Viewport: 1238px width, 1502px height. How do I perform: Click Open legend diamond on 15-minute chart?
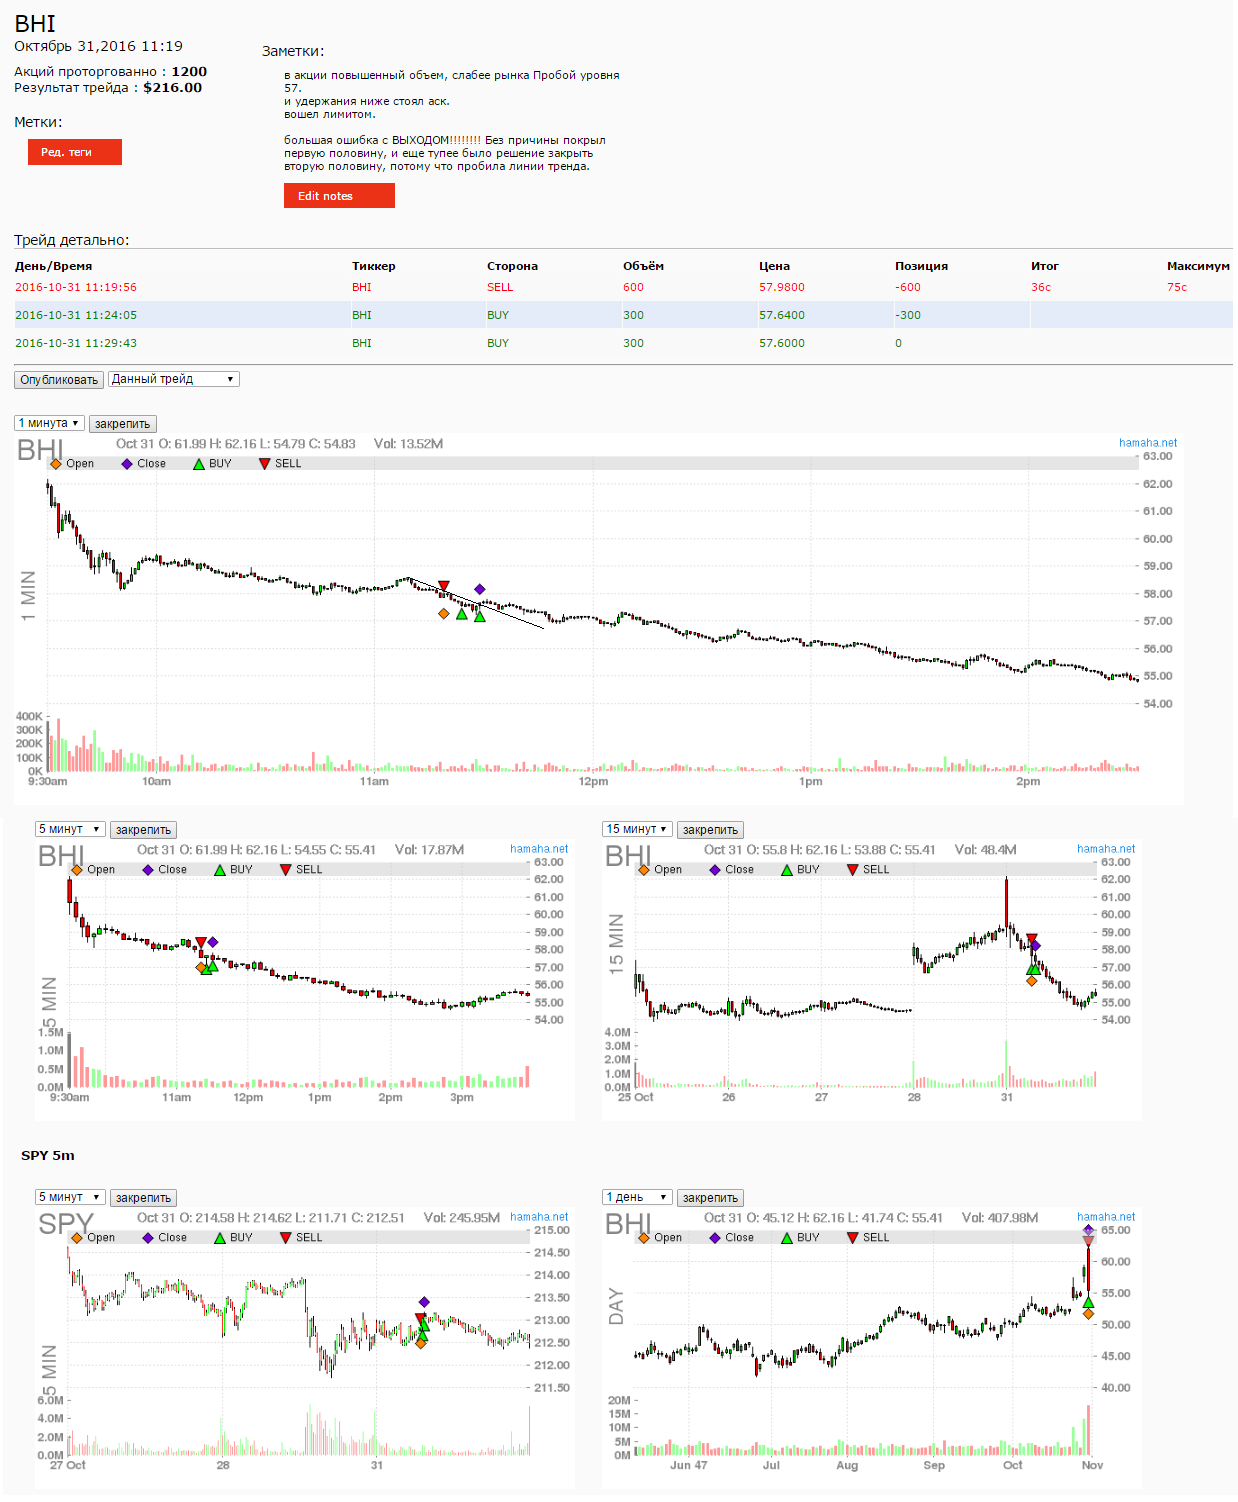(x=644, y=870)
